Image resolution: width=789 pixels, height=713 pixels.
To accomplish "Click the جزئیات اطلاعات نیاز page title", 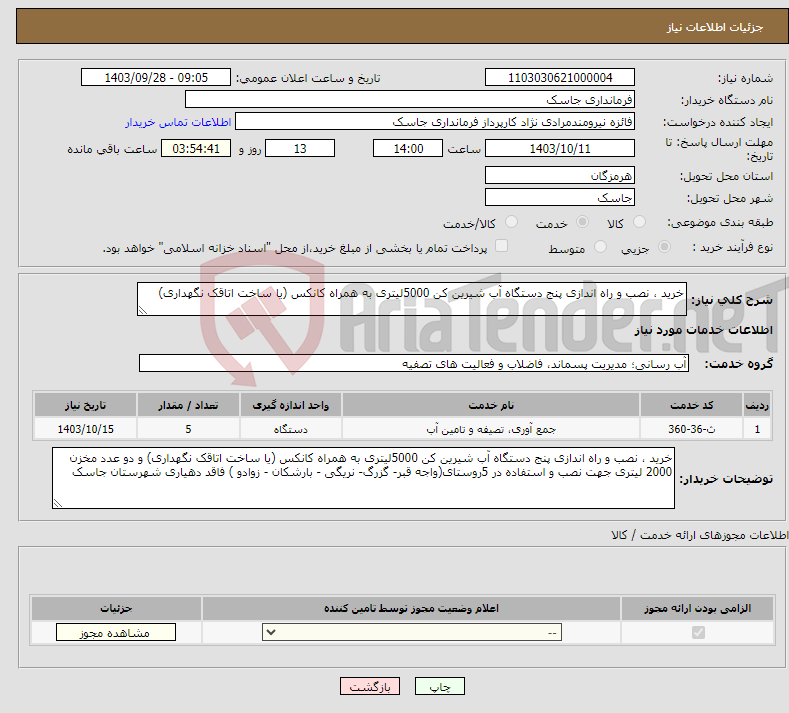I will point(715,27).
